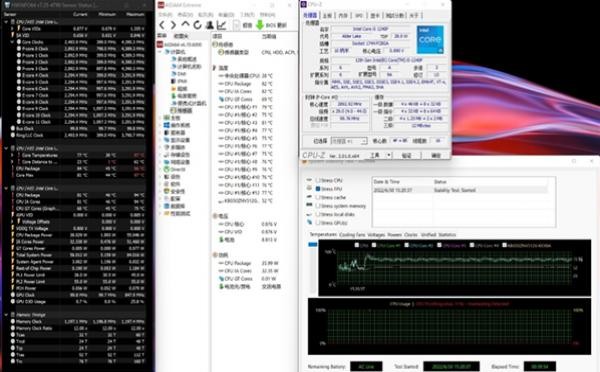Click the blue graph scale slider

[313, 245]
